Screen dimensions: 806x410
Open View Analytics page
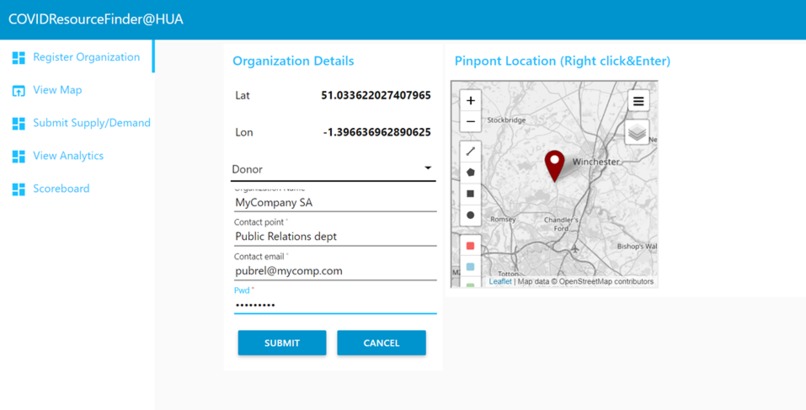click(x=68, y=156)
